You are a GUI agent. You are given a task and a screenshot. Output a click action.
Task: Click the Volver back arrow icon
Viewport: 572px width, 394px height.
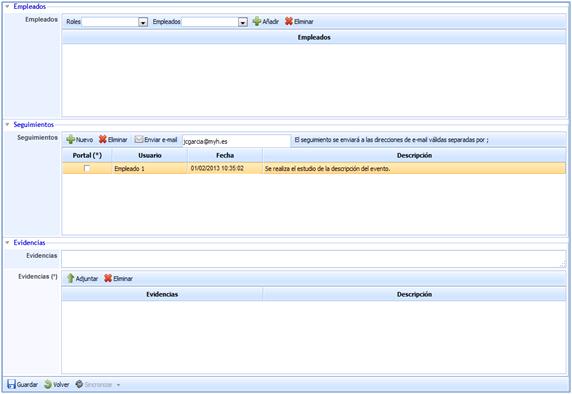tap(48, 384)
